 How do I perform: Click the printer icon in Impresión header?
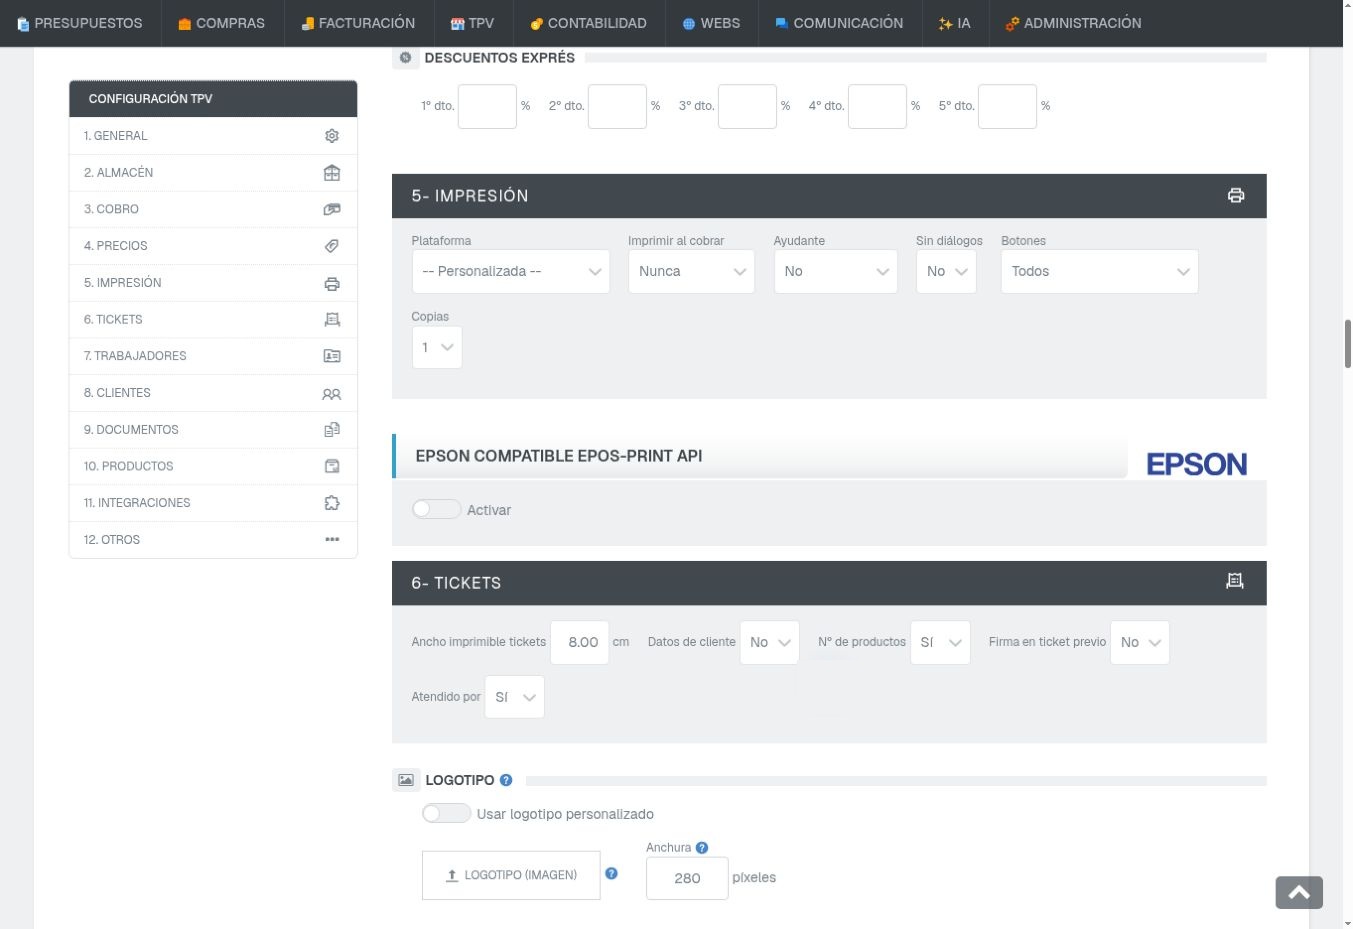pyautogui.click(x=1236, y=196)
